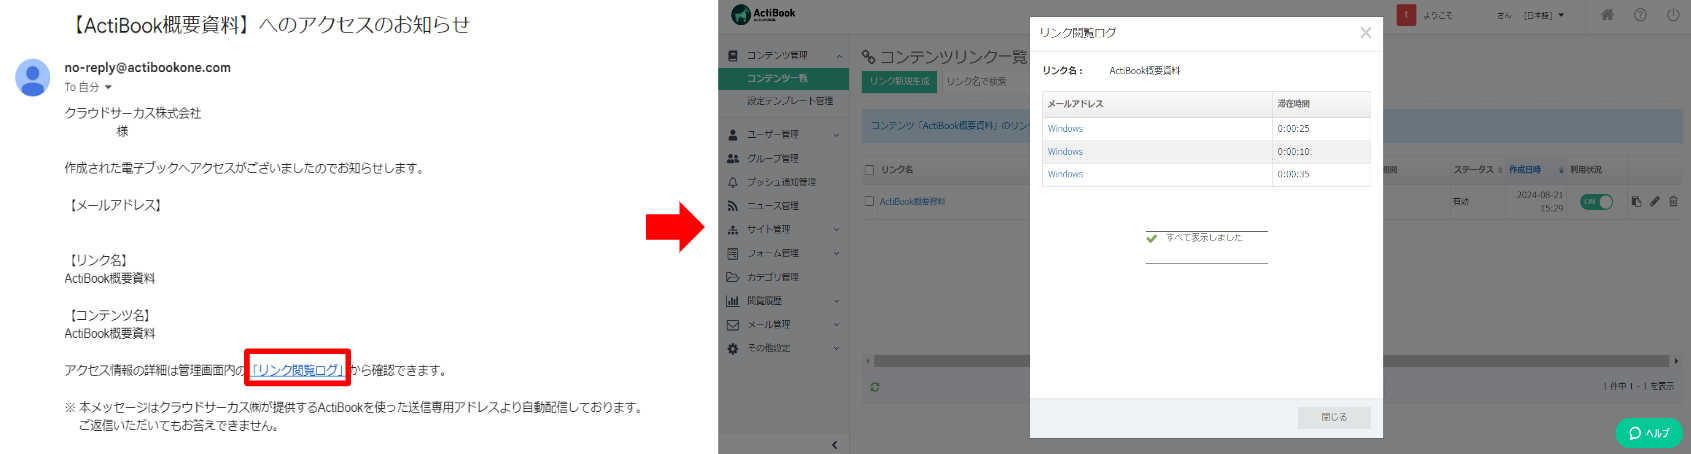
Task: Check the ActiBook概要資料 row checkbox
Action: click(869, 201)
